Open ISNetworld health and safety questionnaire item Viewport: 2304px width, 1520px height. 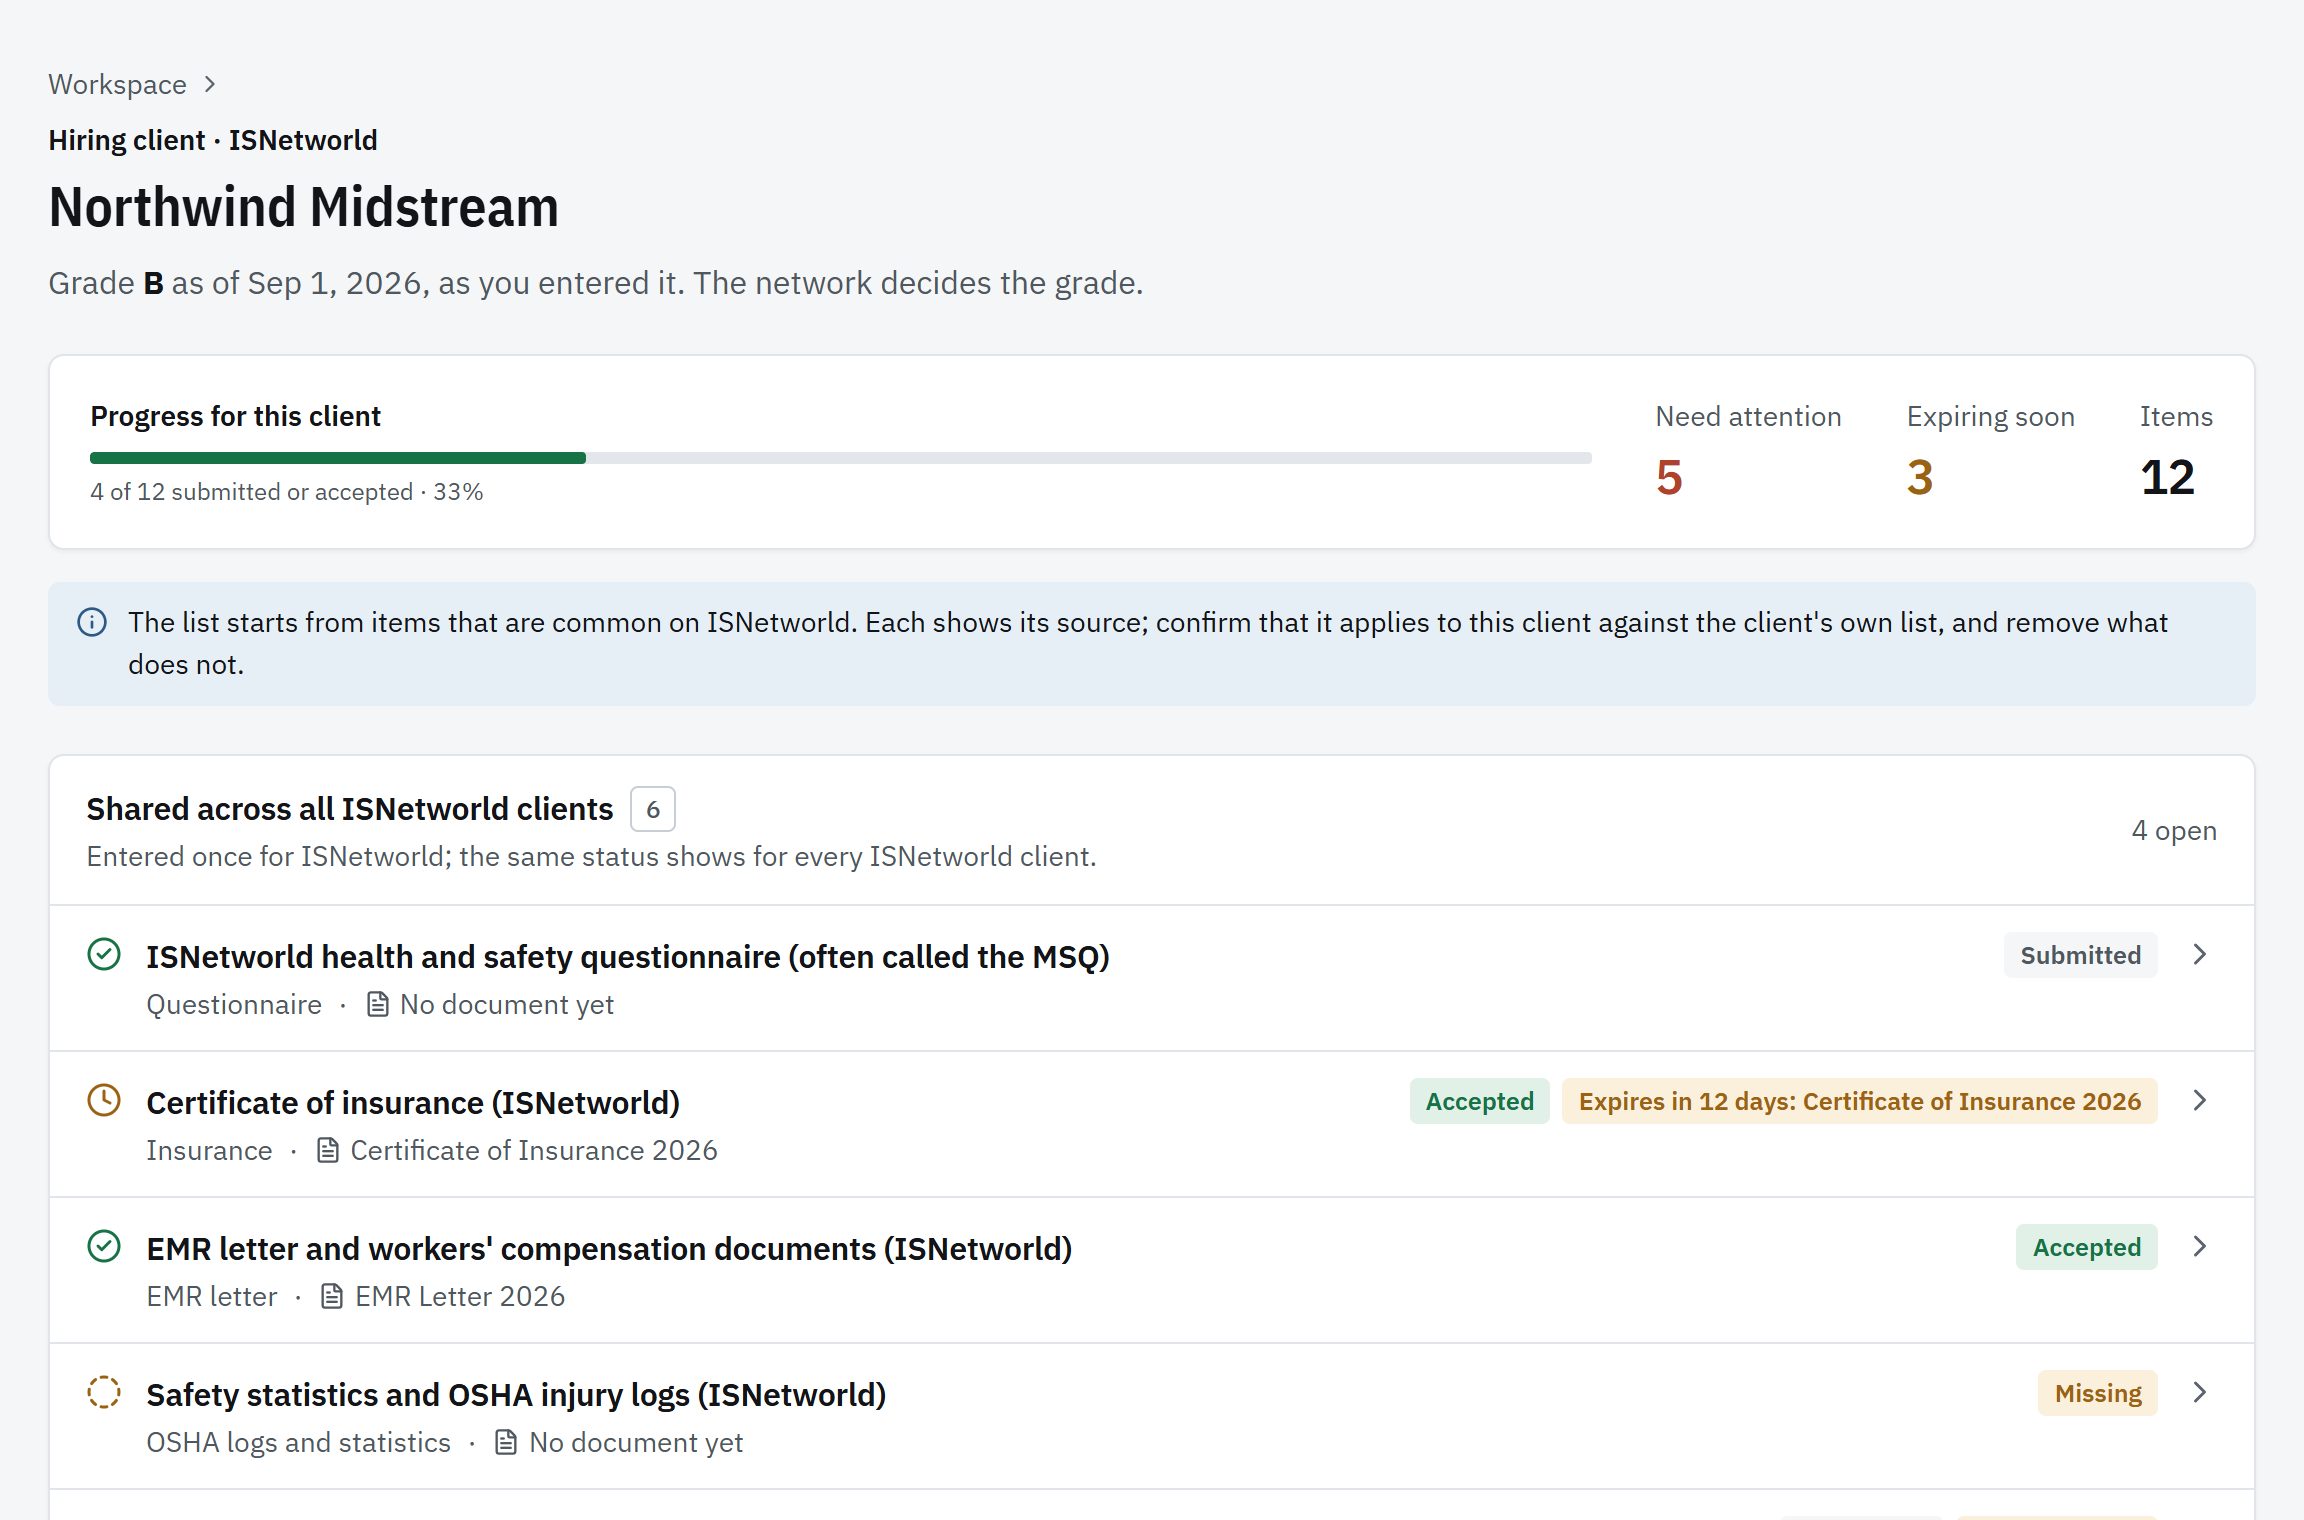point(628,957)
